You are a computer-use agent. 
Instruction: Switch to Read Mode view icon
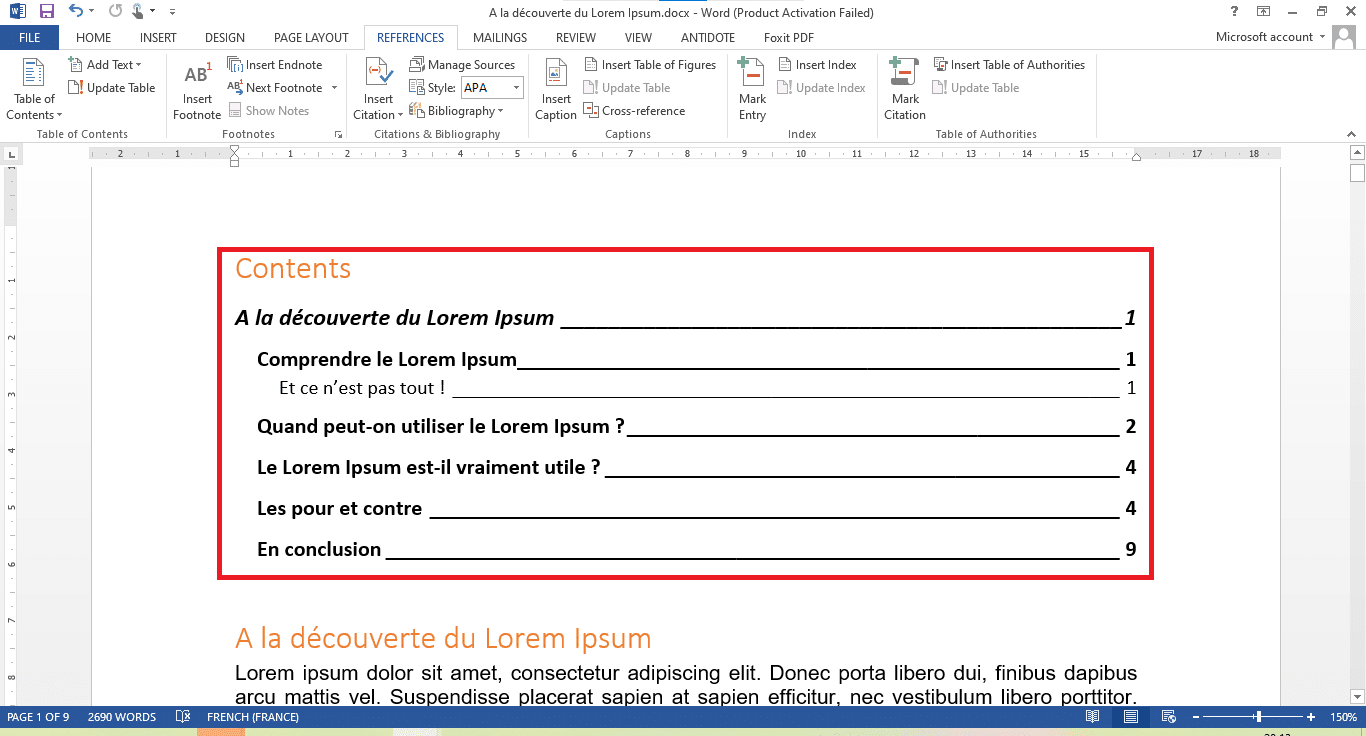(1093, 717)
